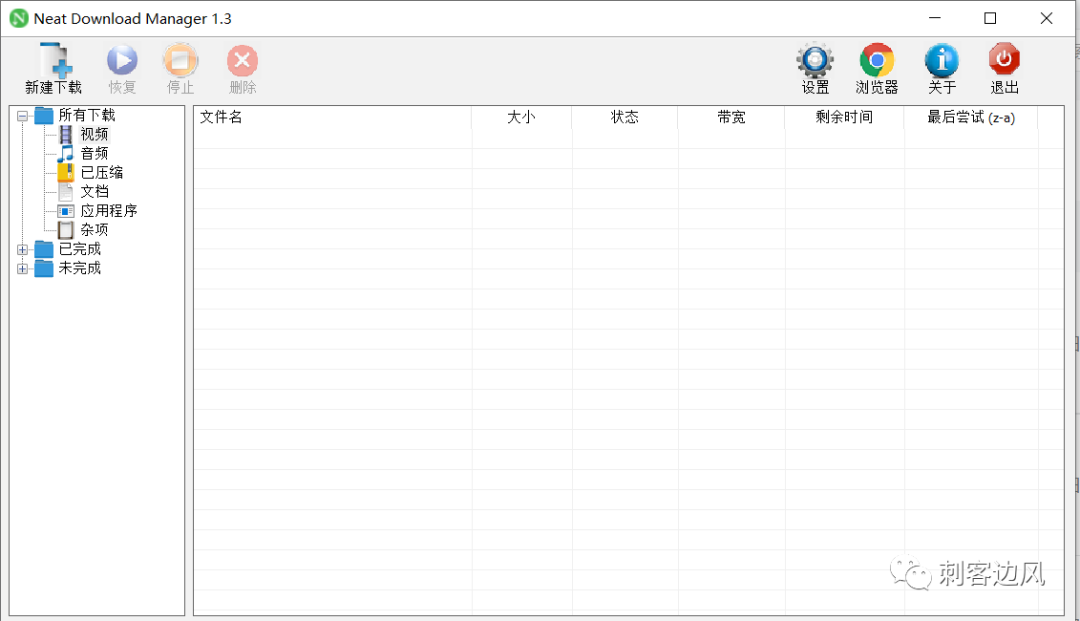The image size is (1080, 621).
Task: Maximize the Neat Download Manager window
Action: (x=990, y=19)
